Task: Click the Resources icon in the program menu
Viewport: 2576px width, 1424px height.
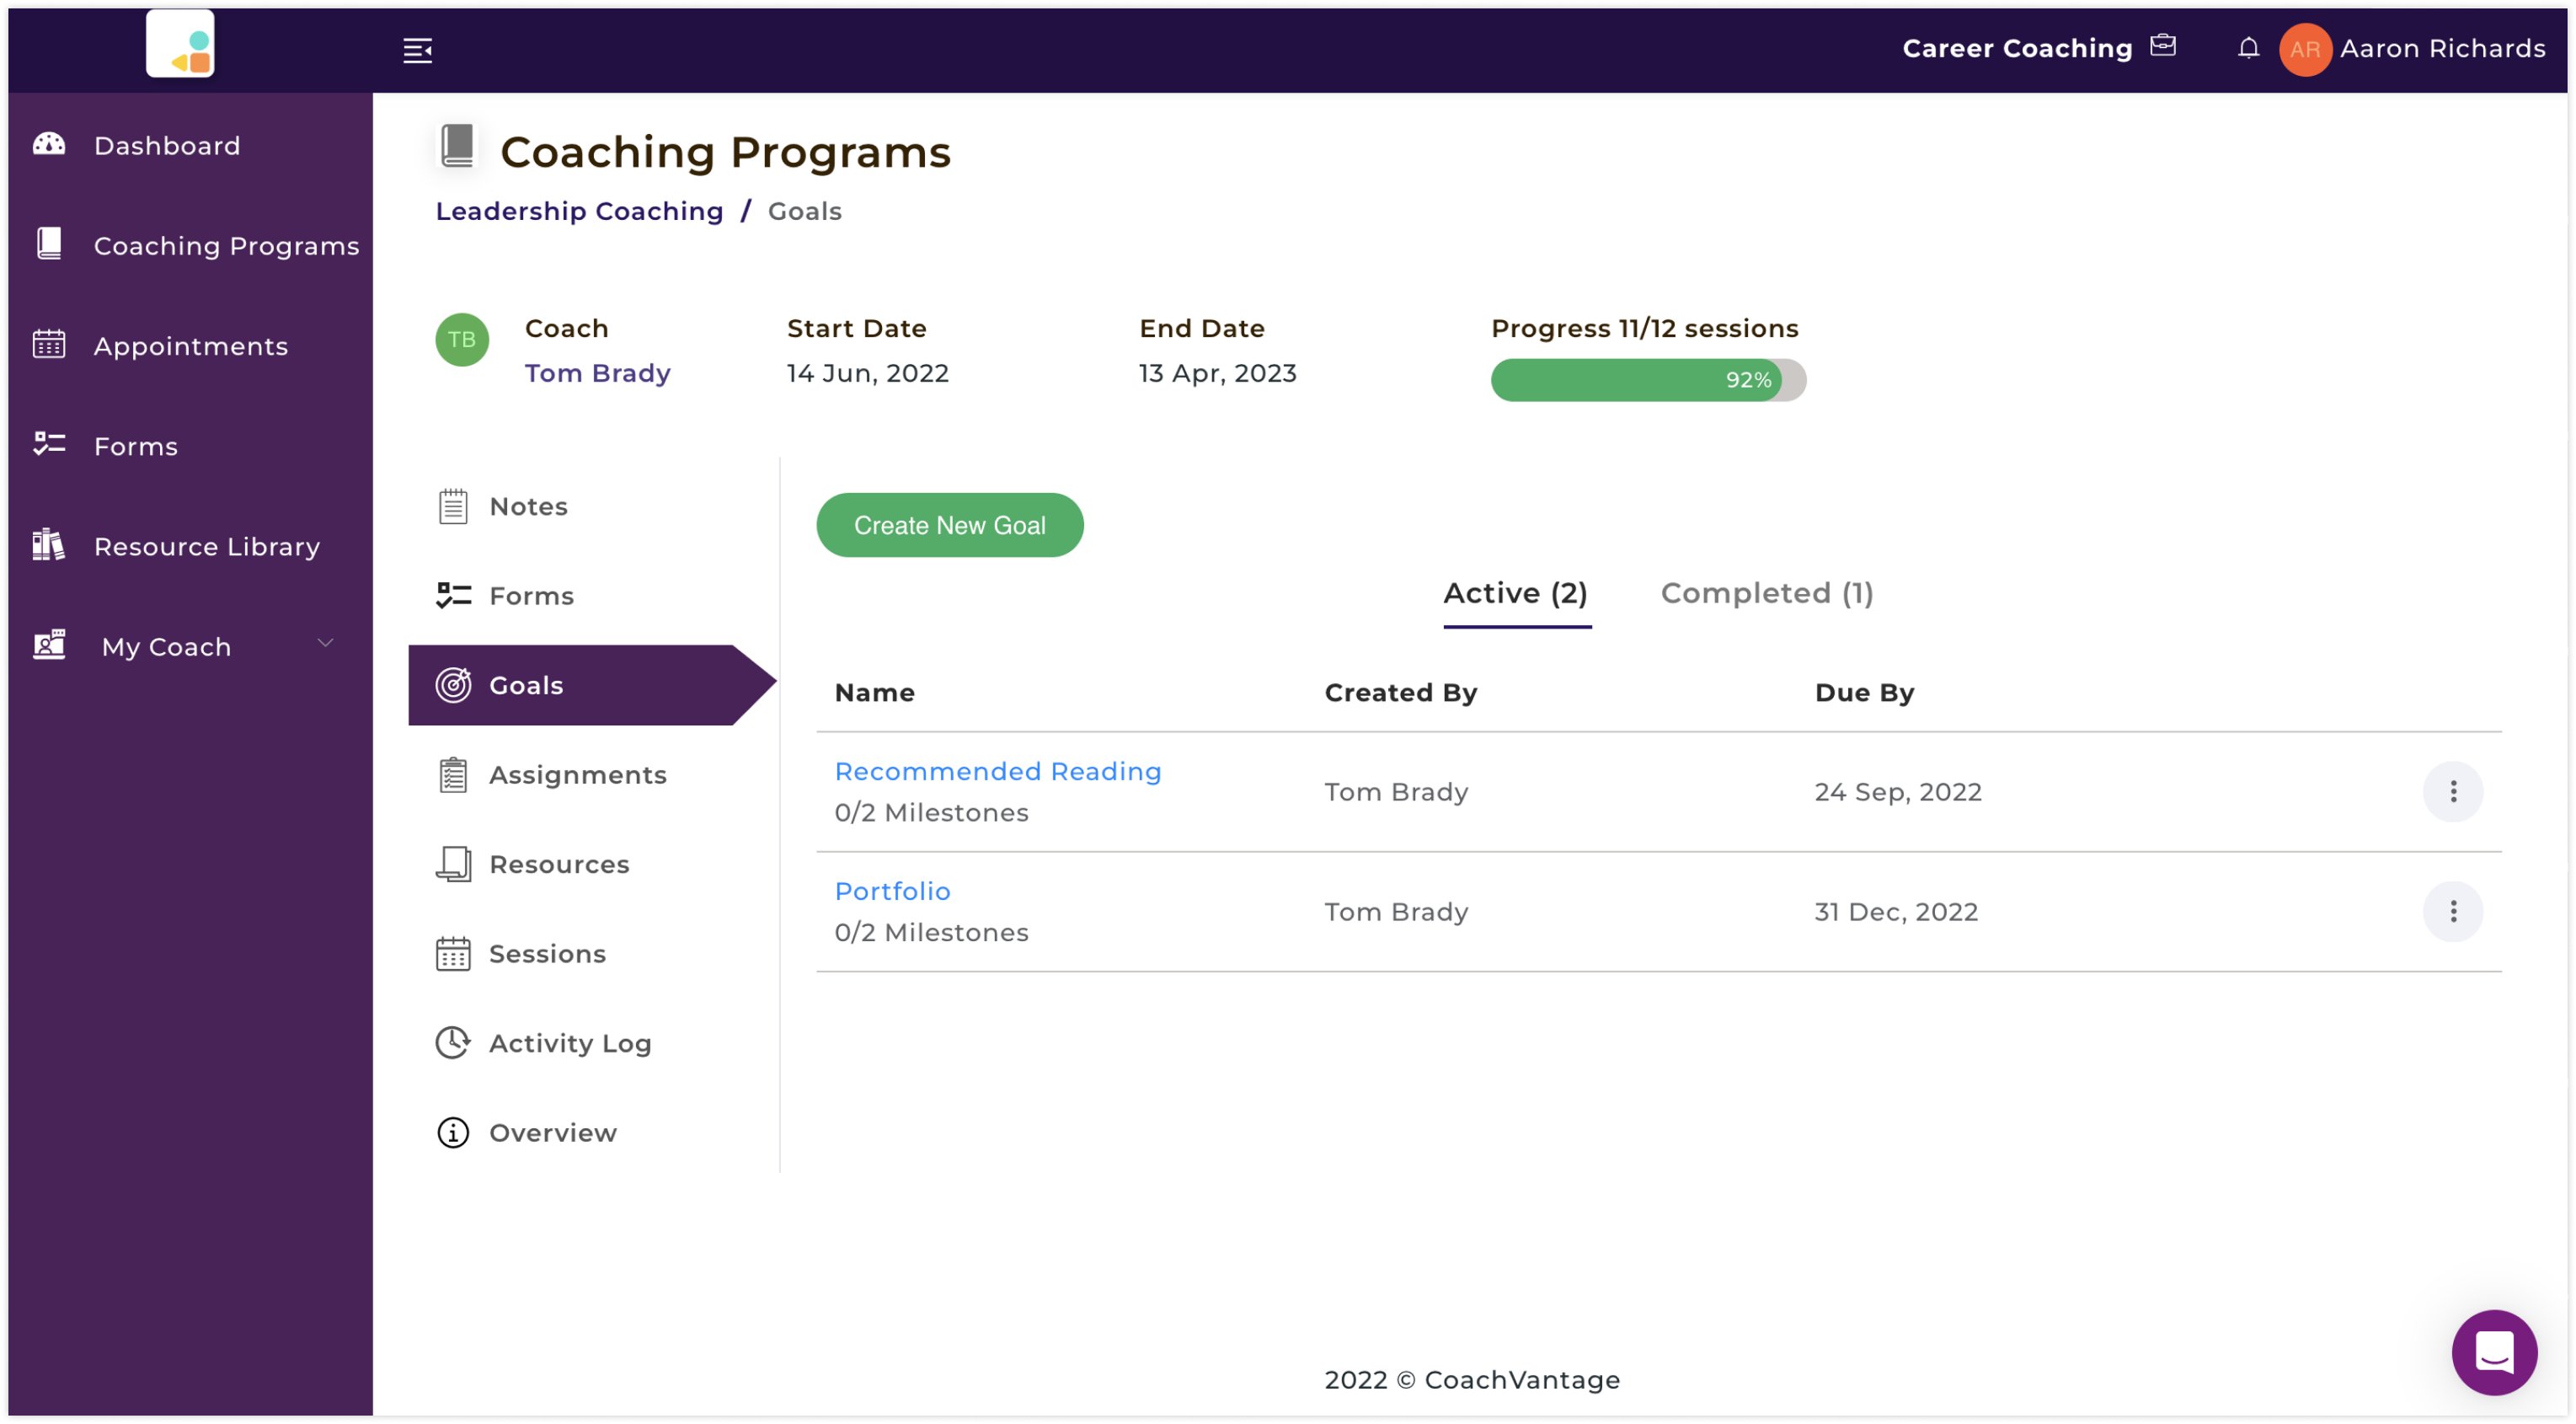Action: 453,864
